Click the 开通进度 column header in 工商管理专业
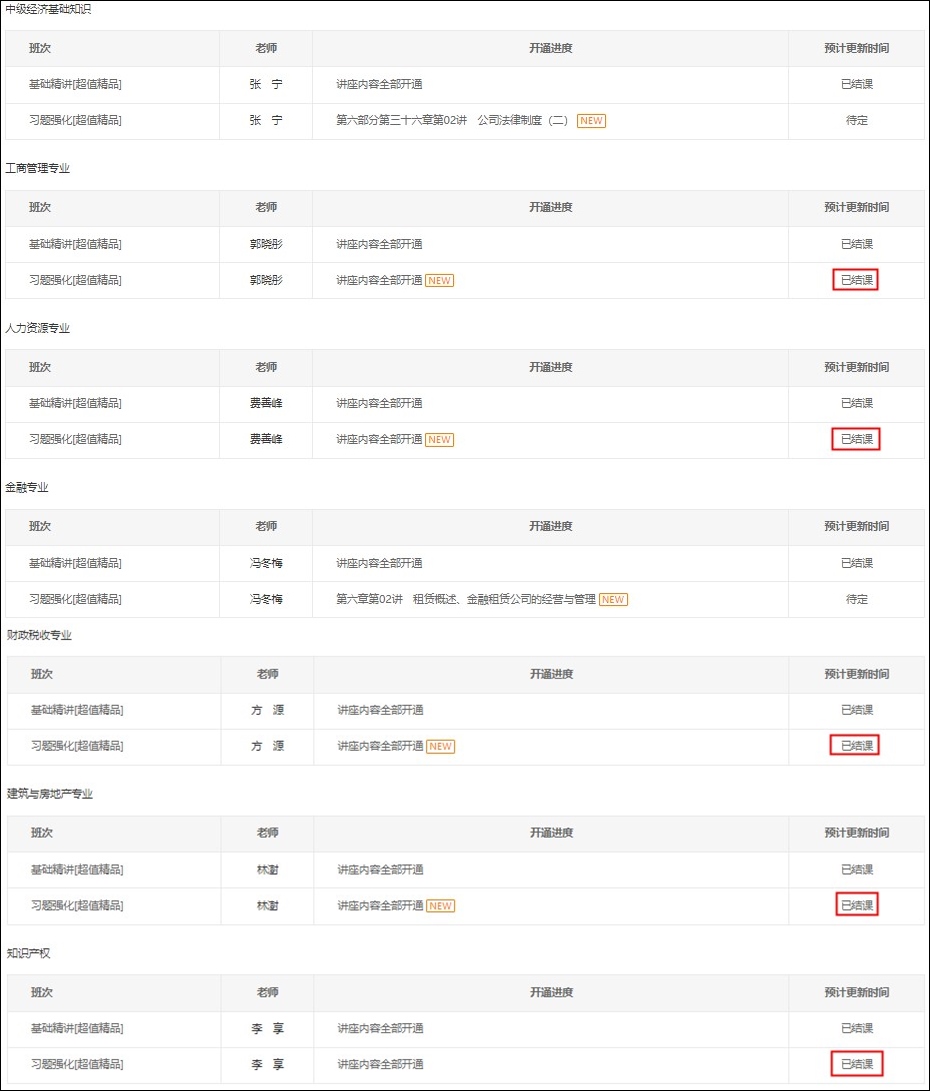The width and height of the screenshot is (930, 1091). coord(551,208)
